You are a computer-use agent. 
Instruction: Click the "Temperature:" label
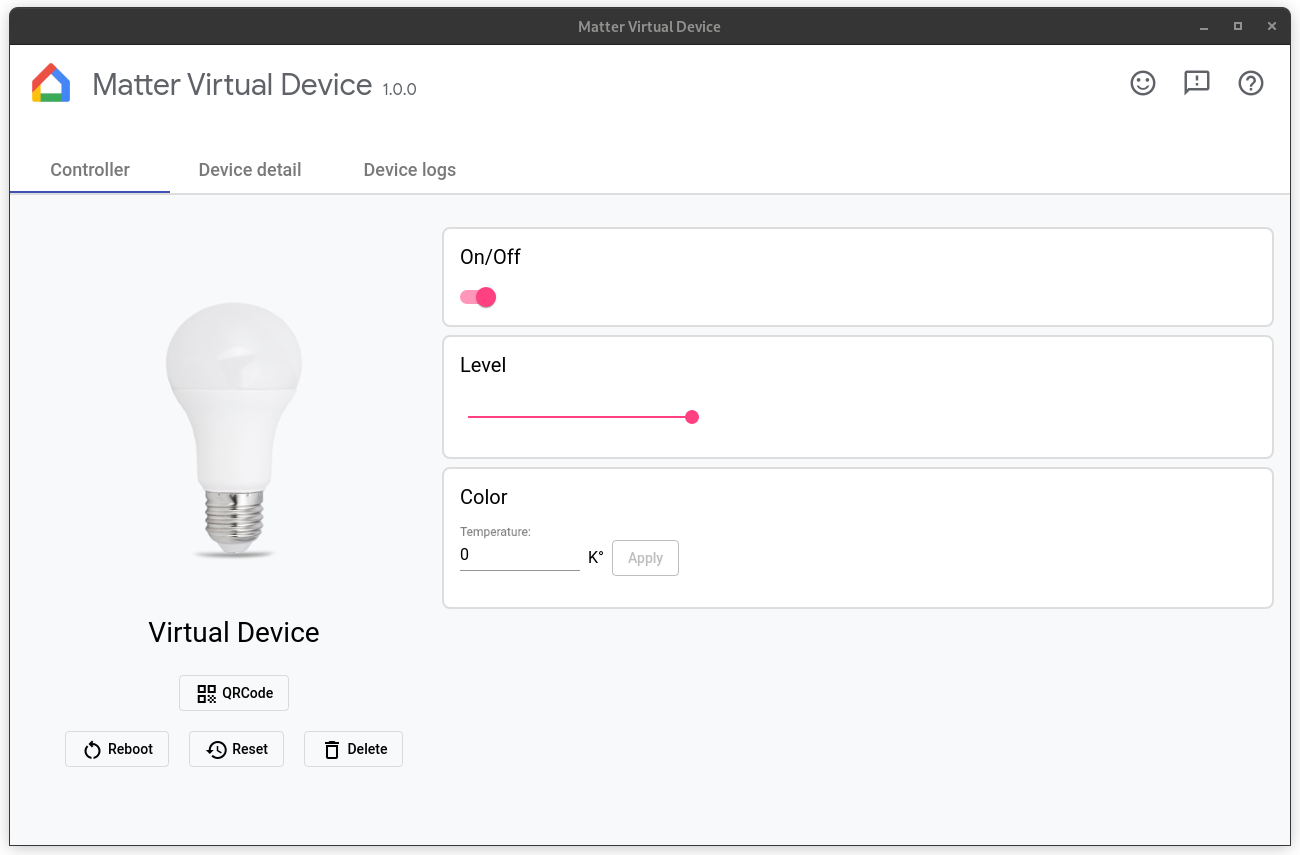tap(495, 532)
